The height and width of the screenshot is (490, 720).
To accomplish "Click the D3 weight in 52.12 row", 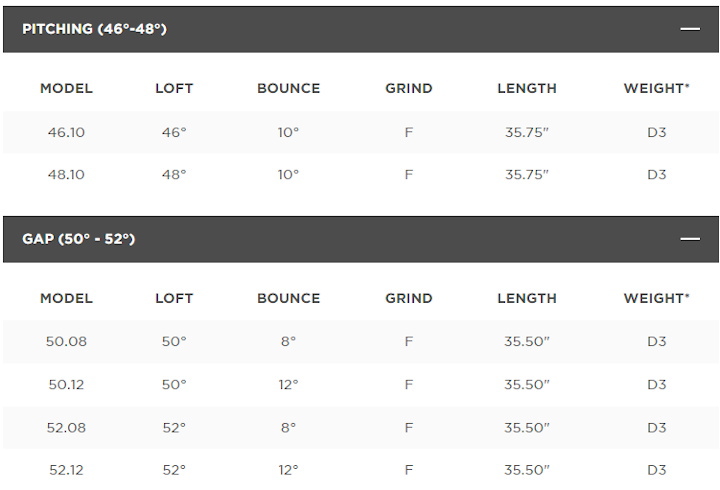I will [657, 470].
